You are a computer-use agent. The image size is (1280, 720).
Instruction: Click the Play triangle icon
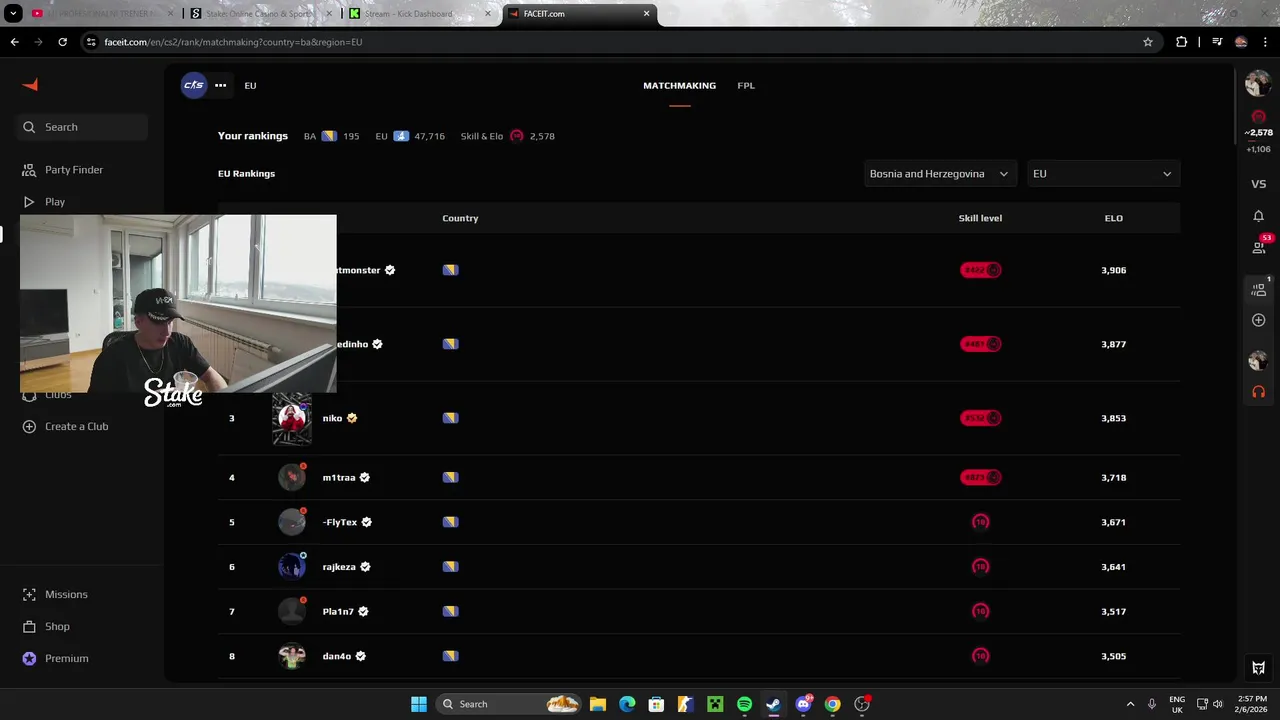coord(29,202)
